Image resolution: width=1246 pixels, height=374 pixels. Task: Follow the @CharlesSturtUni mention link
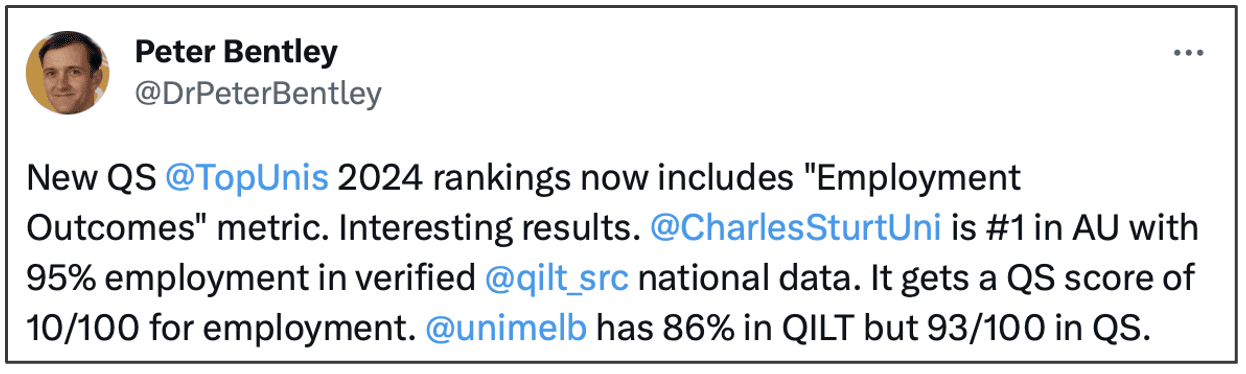tap(796, 228)
